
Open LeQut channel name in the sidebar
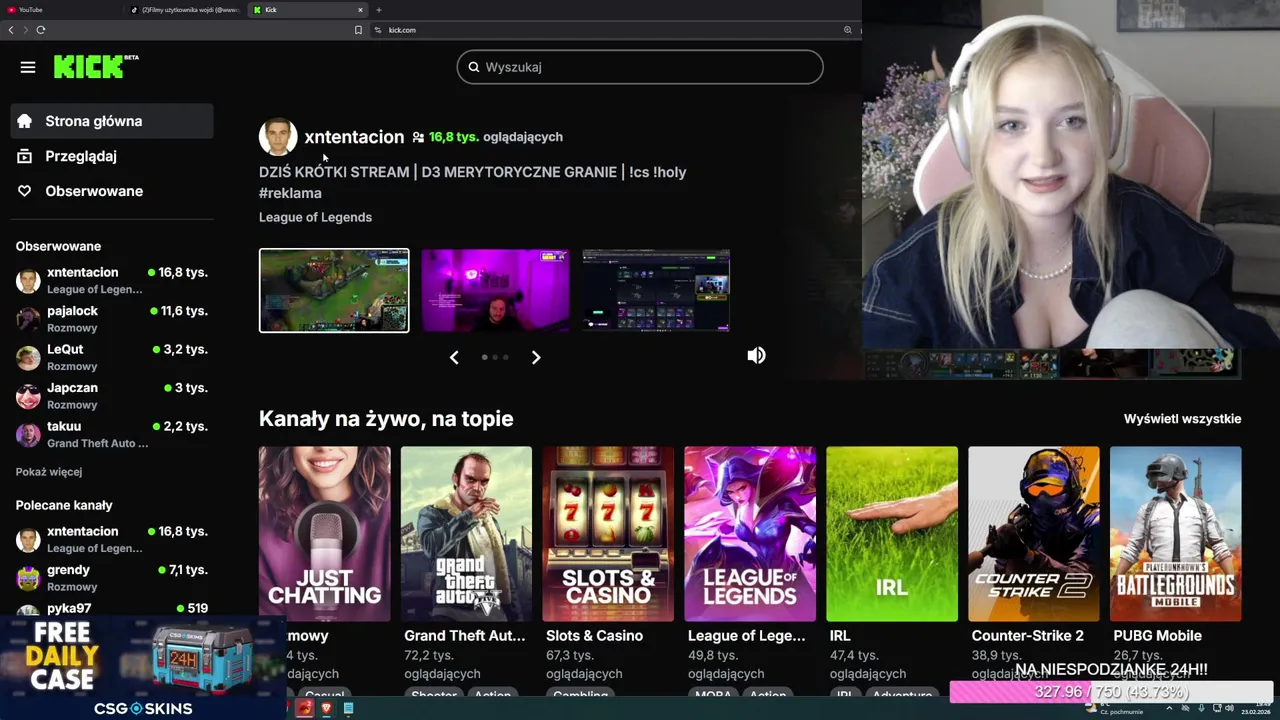pos(65,349)
